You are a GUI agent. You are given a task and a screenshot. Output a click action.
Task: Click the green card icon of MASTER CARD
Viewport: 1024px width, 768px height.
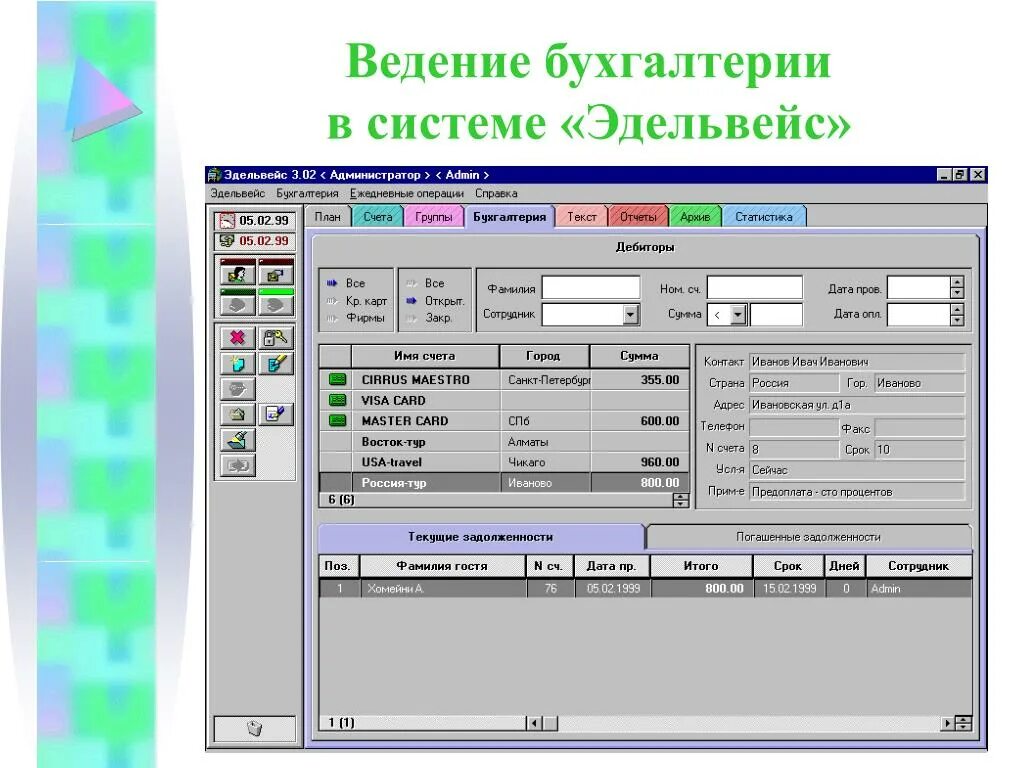337,421
